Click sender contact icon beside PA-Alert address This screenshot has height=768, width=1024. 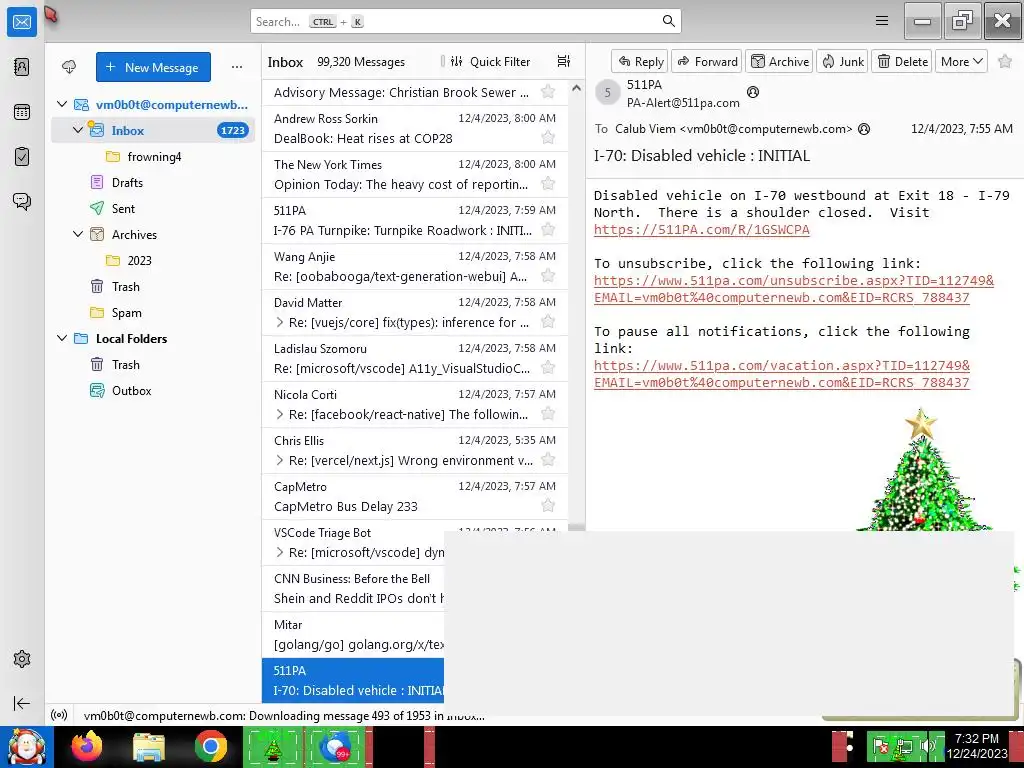pyautogui.click(x=752, y=92)
